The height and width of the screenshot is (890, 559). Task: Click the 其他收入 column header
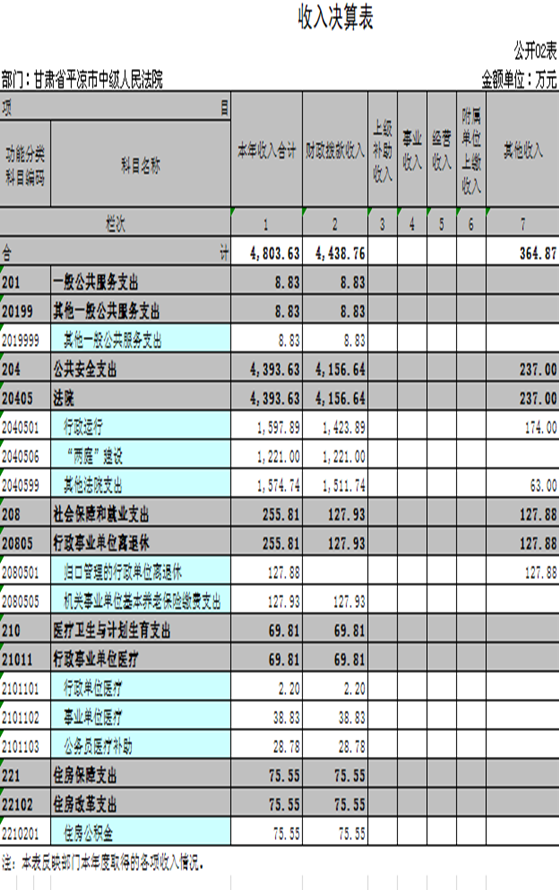[523, 150]
